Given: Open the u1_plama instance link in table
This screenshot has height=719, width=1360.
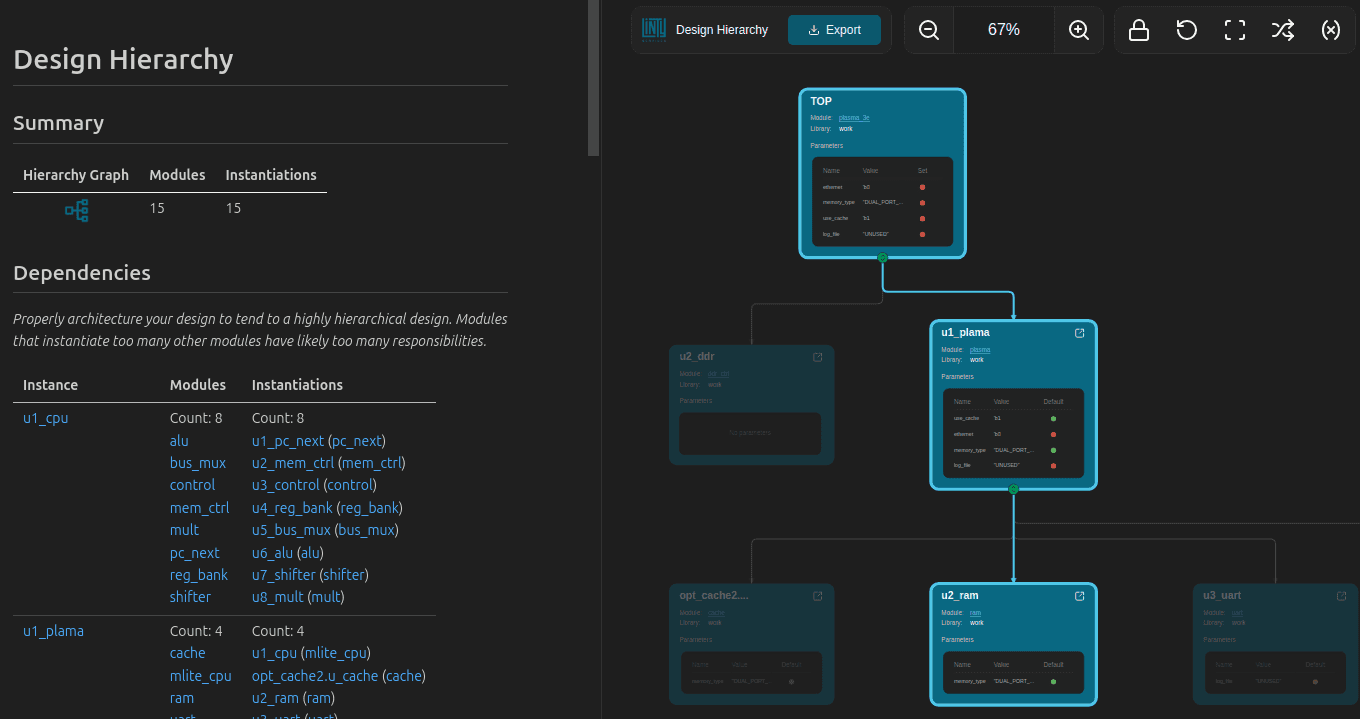Looking at the screenshot, I should pyautogui.click(x=53, y=631).
